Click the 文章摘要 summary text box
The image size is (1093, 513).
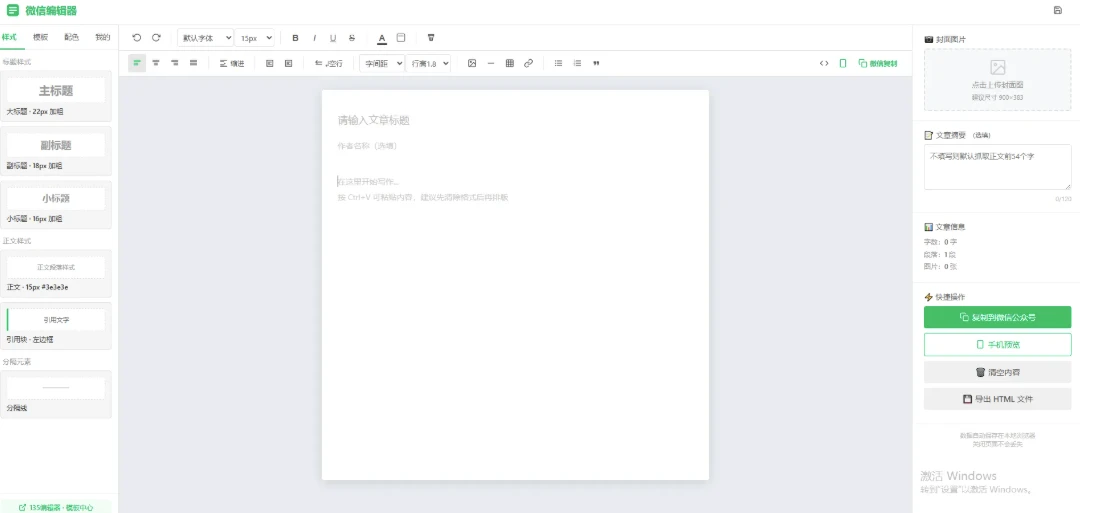(998, 167)
